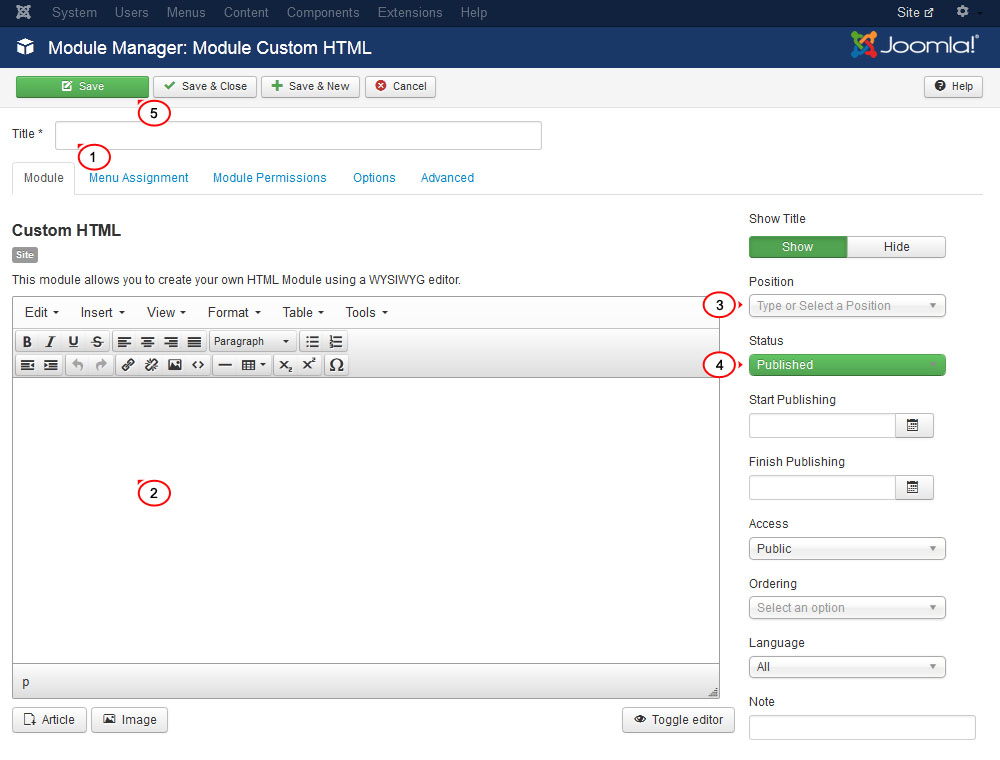Justify text in editor
This screenshot has height=760, width=1000.
(195, 342)
